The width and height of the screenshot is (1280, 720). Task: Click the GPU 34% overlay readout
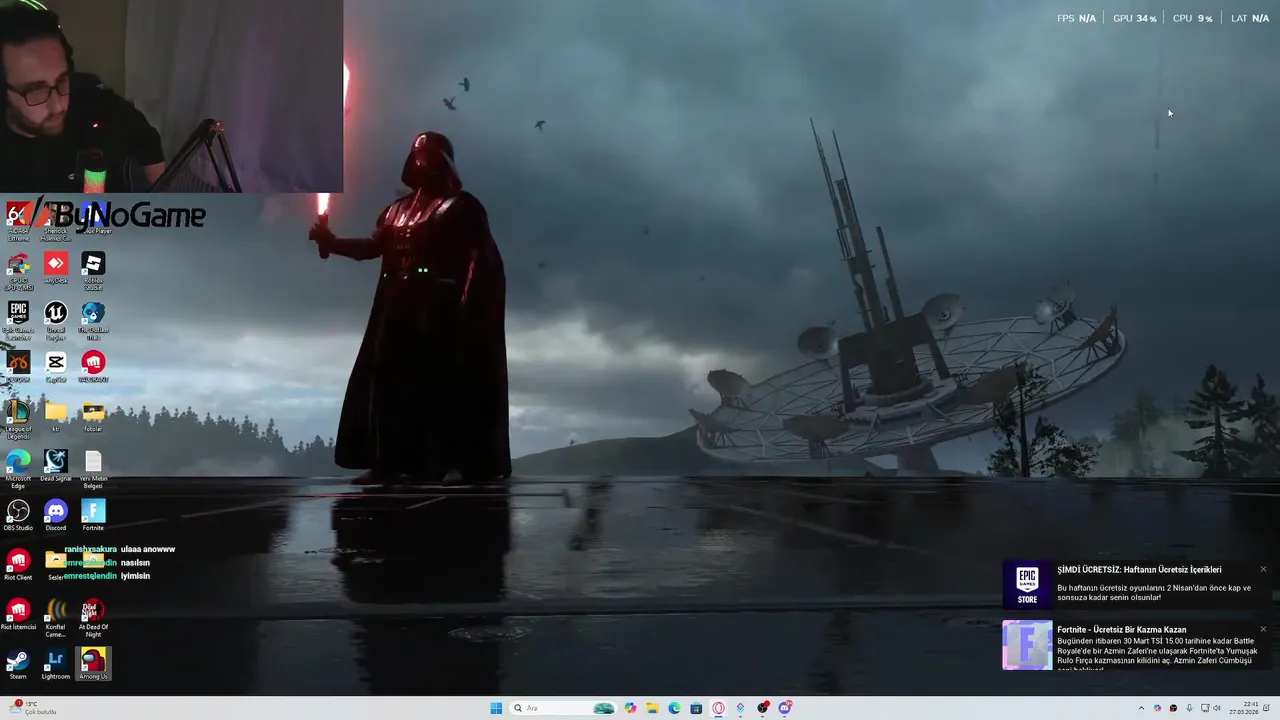(x=1134, y=18)
